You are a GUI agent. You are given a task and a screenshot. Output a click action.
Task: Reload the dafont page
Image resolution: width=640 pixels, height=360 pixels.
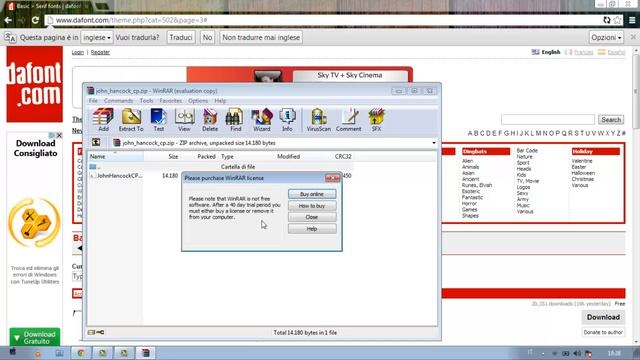(35, 20)
